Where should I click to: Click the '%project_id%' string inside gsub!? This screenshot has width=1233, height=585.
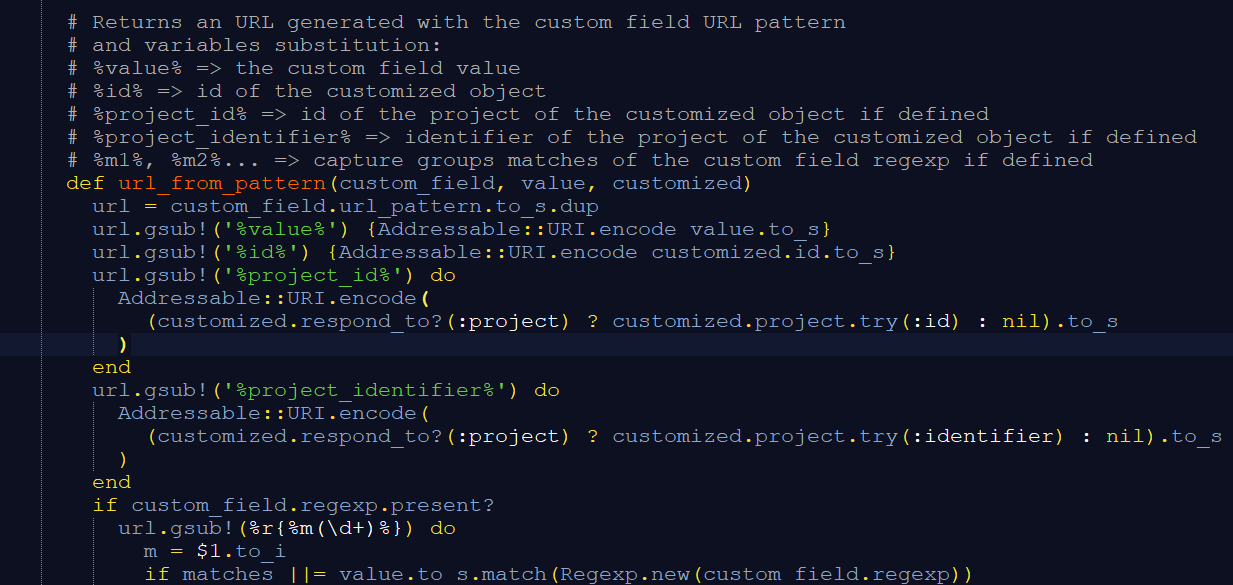tap(314, 275)
